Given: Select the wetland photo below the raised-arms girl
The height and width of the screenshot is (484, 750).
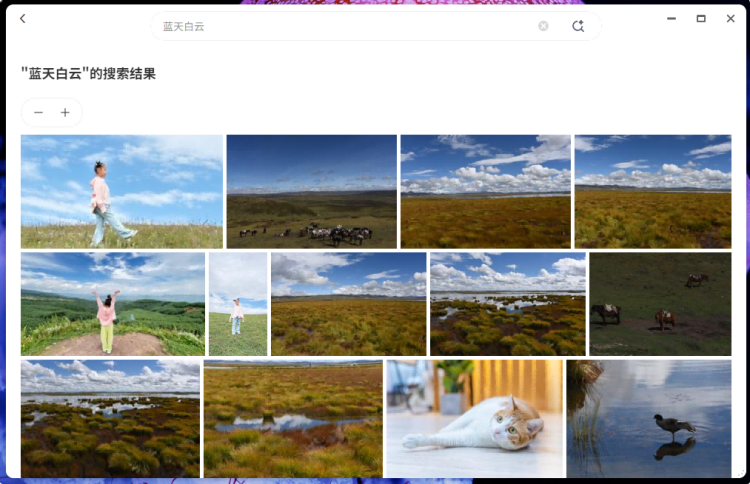Looking at the screenshot, I should [x=110, y=418].
